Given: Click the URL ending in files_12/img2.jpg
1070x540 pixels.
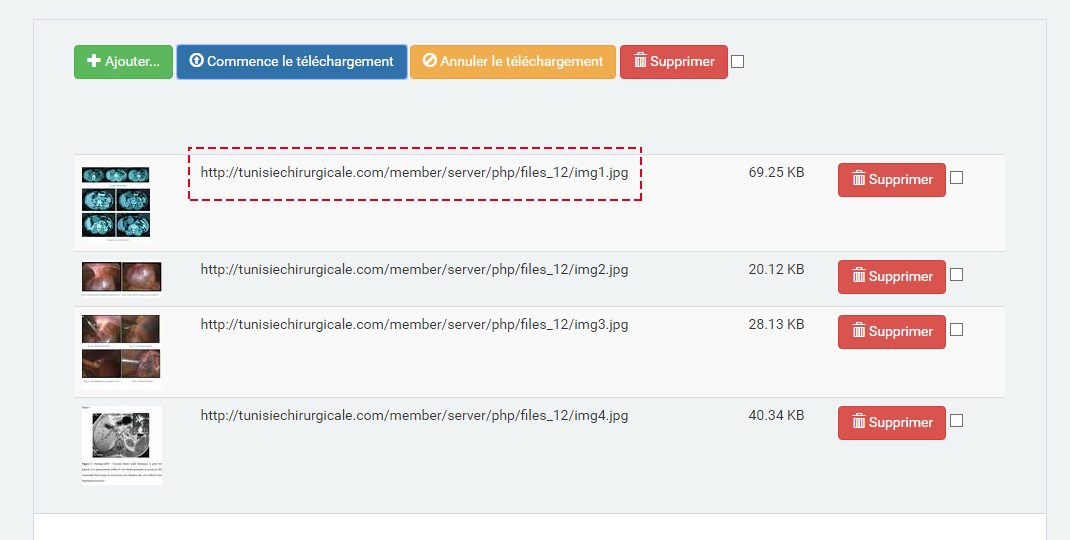Looking at the screenshot, I should [x=414, y=270].
